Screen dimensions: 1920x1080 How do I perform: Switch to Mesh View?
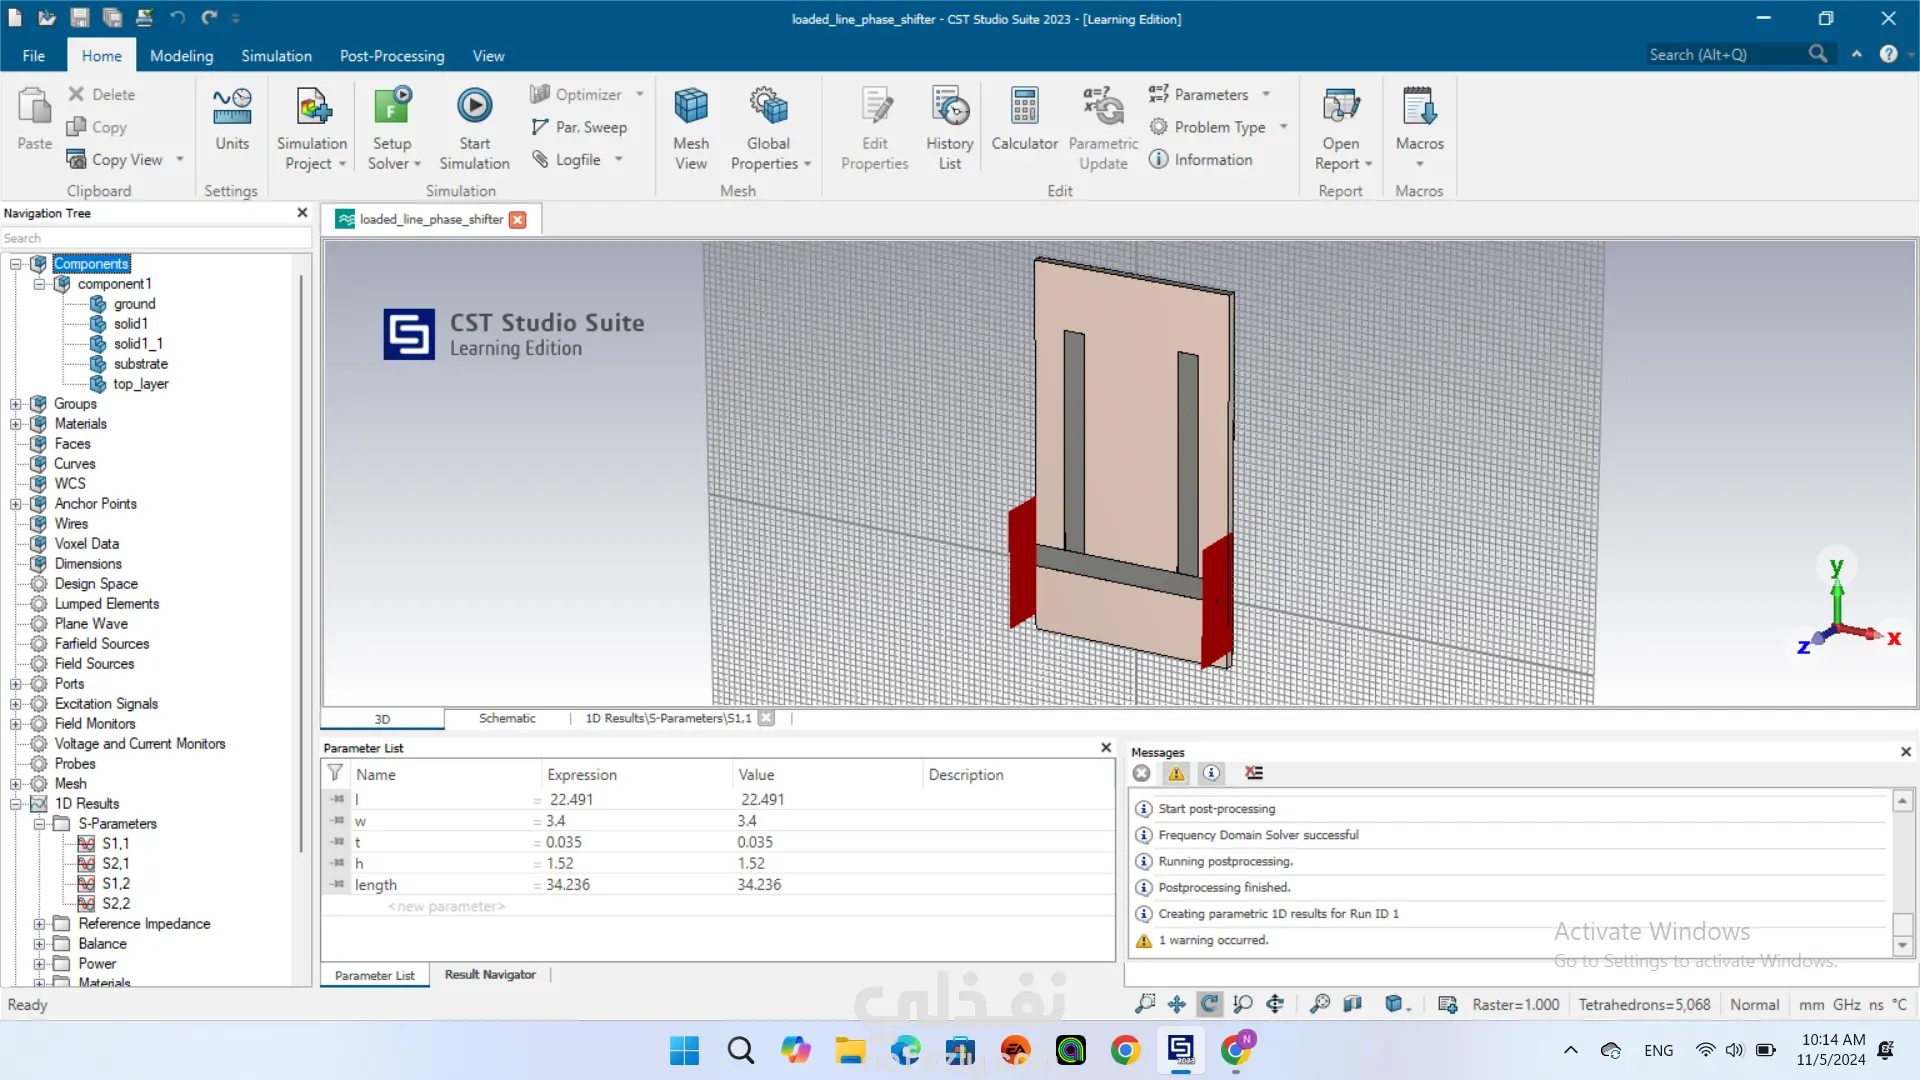point(691,129)
